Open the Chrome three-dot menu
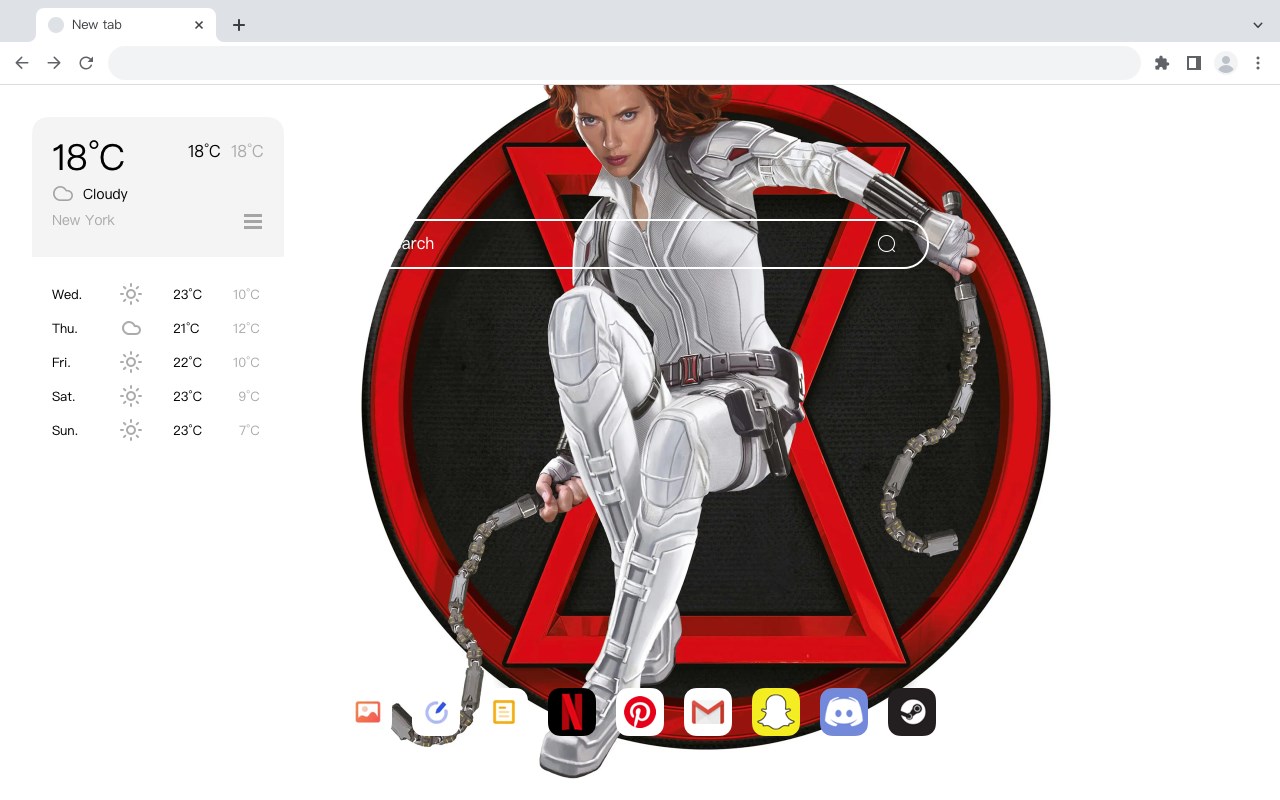 tap(1258, 63)
